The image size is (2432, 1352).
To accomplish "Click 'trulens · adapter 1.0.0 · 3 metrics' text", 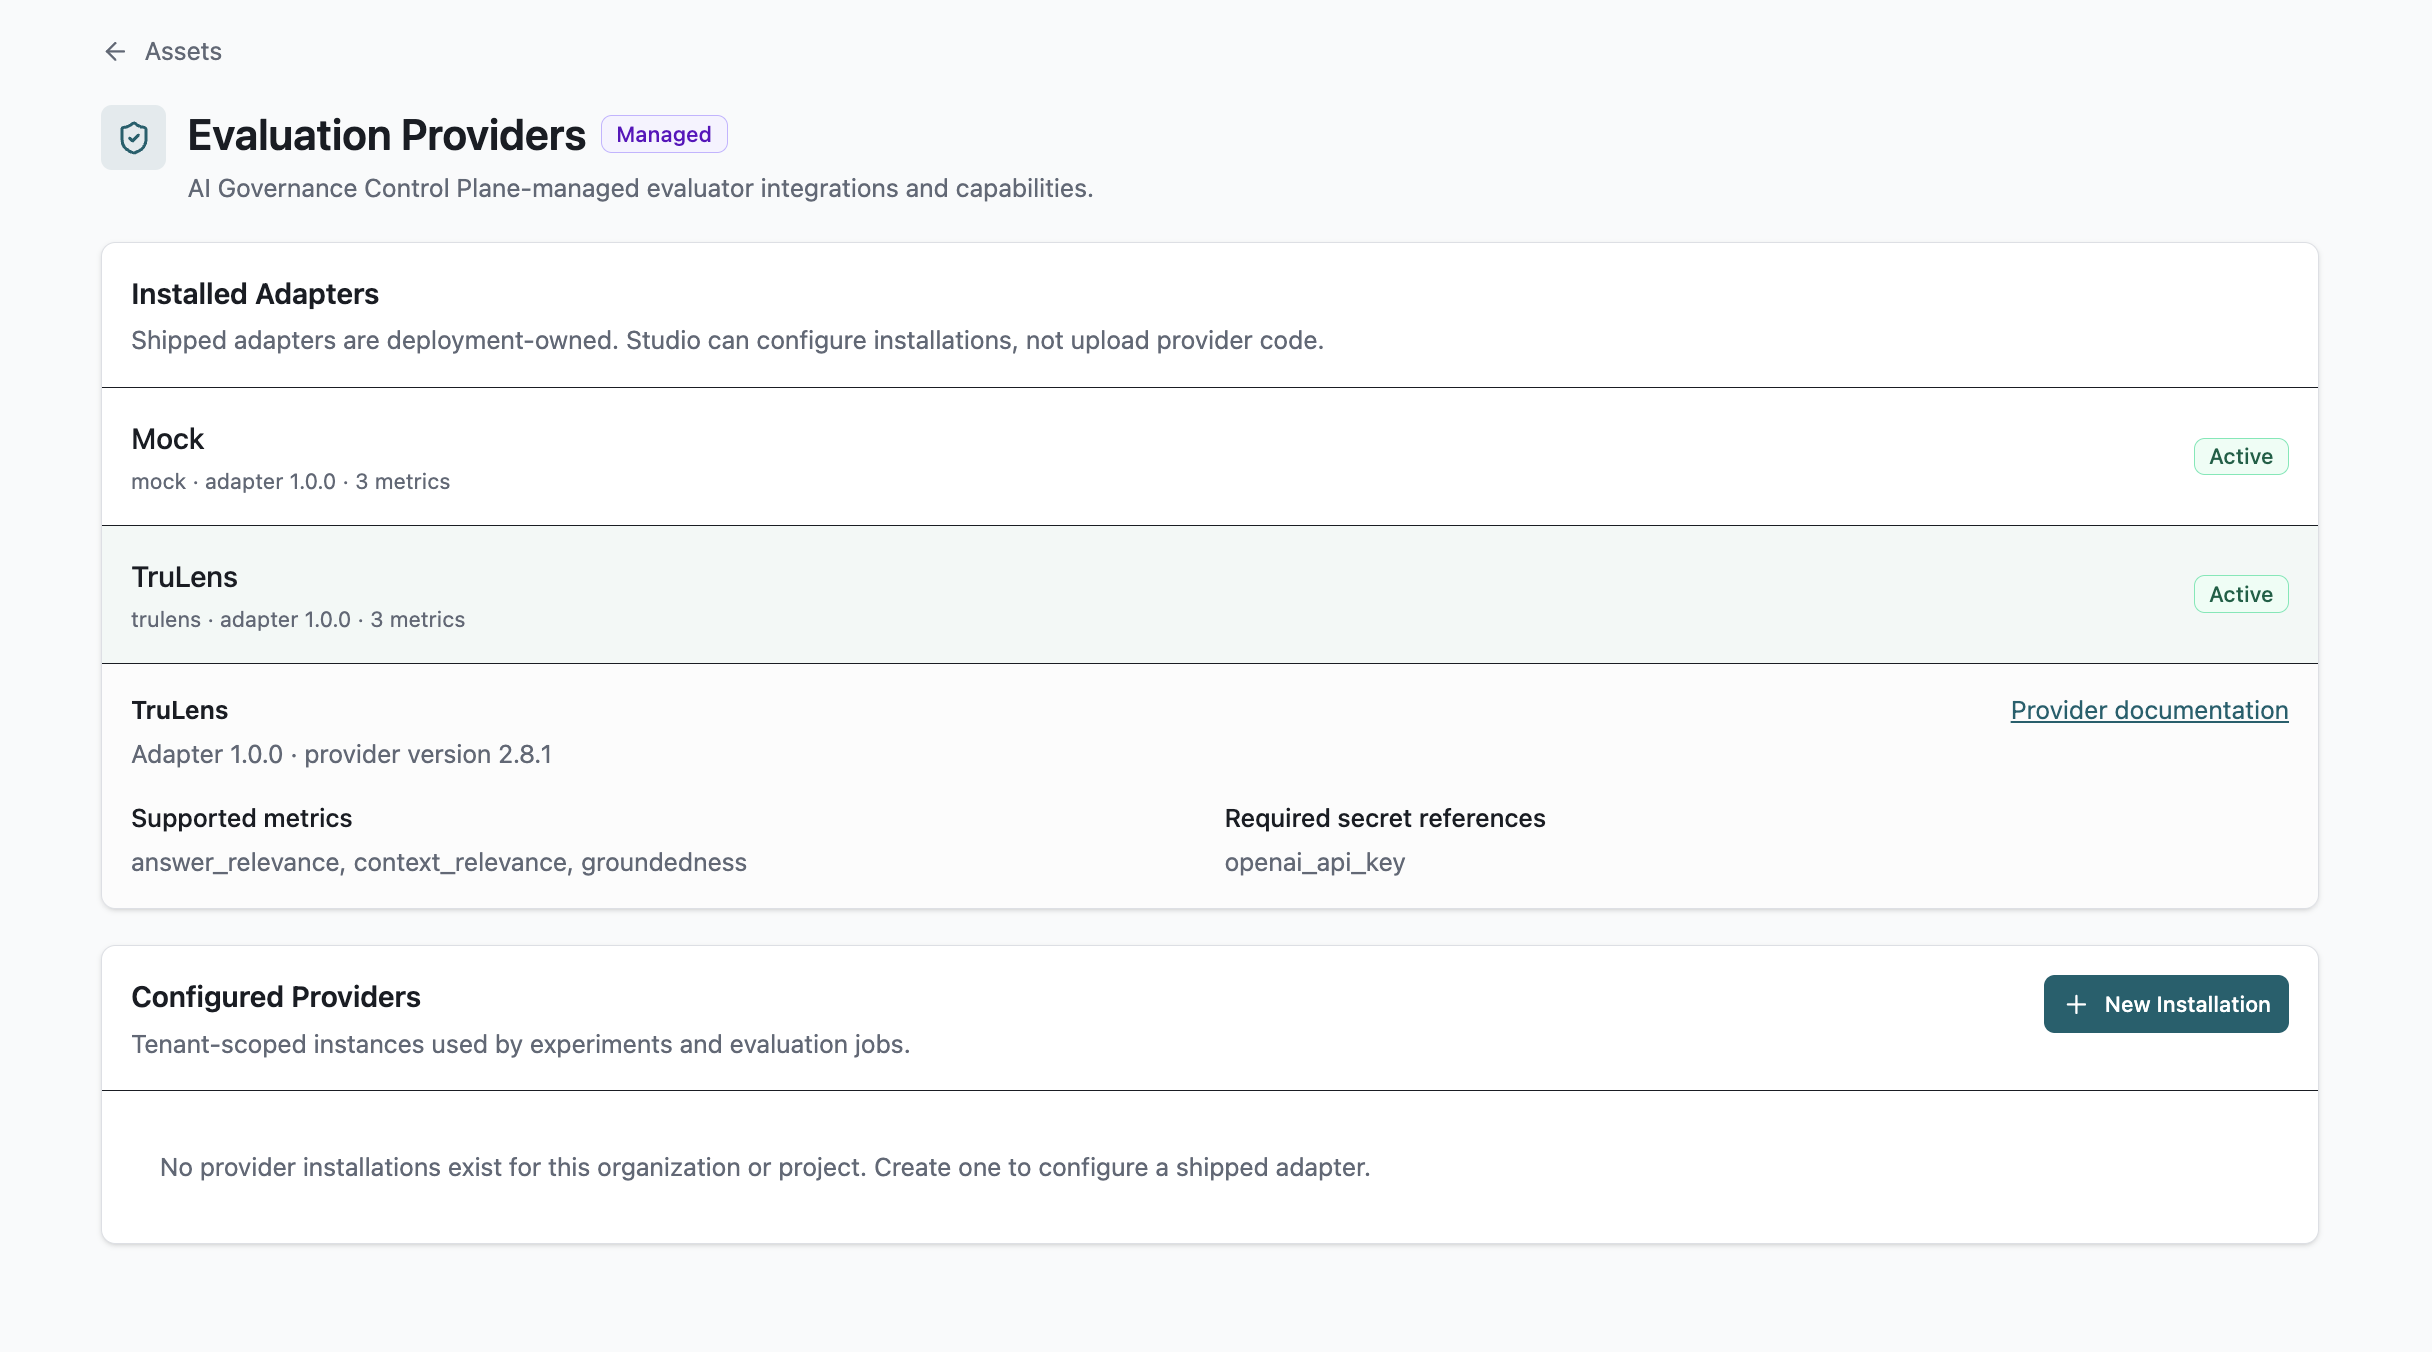I will [x=298, y=620].
